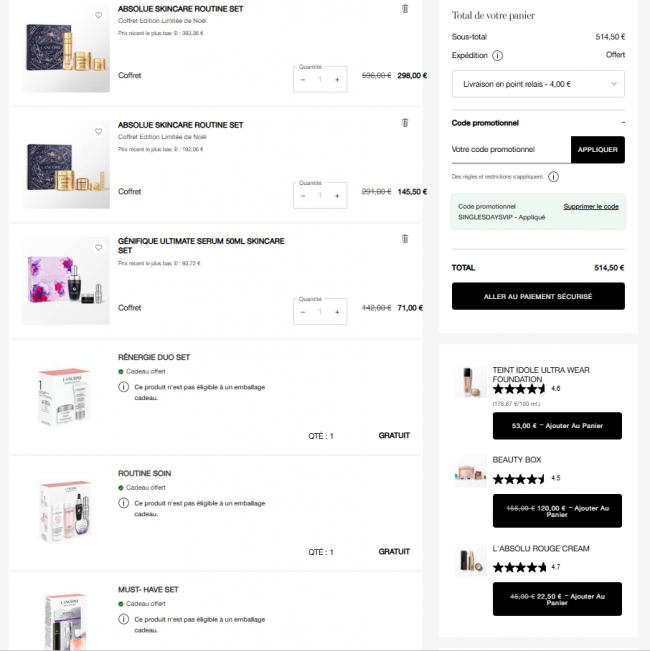Focus the promo code input field

511,149
